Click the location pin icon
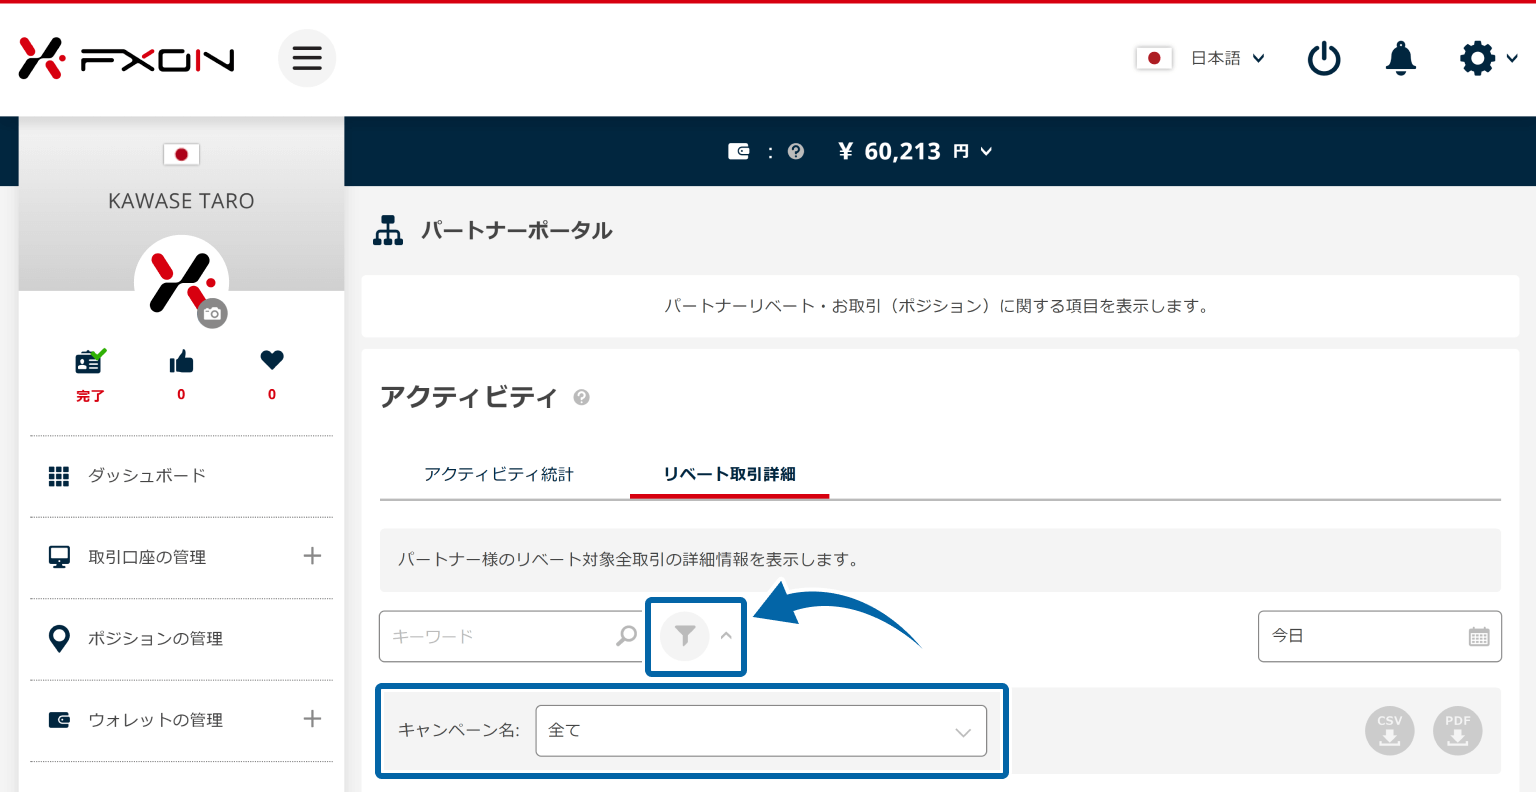 pos(59,638)
